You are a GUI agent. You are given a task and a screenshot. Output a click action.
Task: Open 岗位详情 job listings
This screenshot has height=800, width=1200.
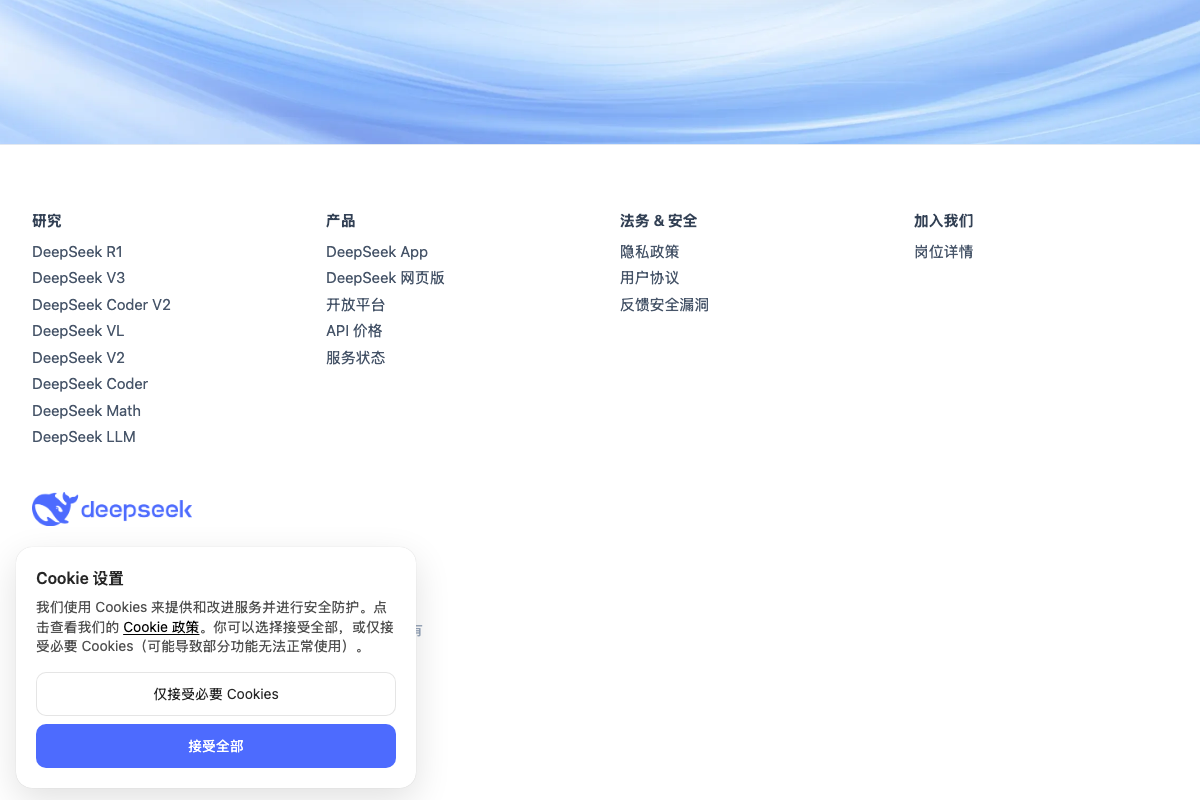(943, 251)
